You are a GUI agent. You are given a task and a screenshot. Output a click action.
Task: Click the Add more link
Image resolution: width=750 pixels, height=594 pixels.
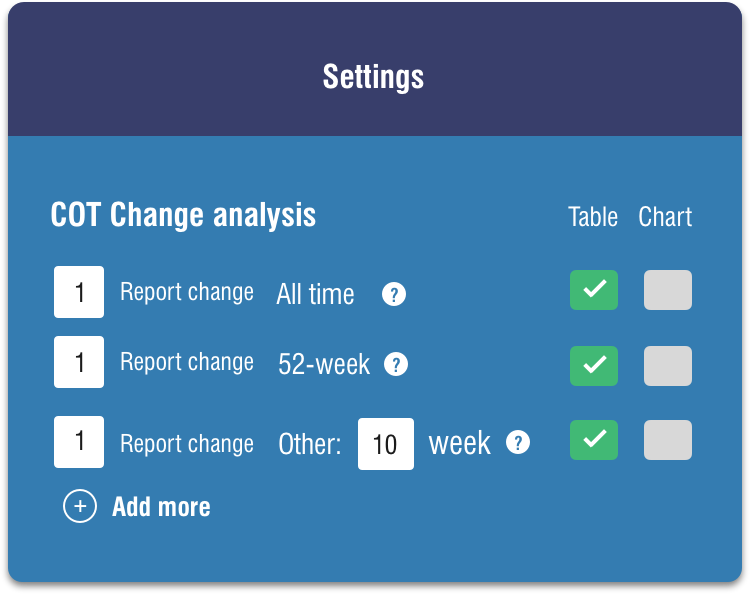(x=161, y=507)
